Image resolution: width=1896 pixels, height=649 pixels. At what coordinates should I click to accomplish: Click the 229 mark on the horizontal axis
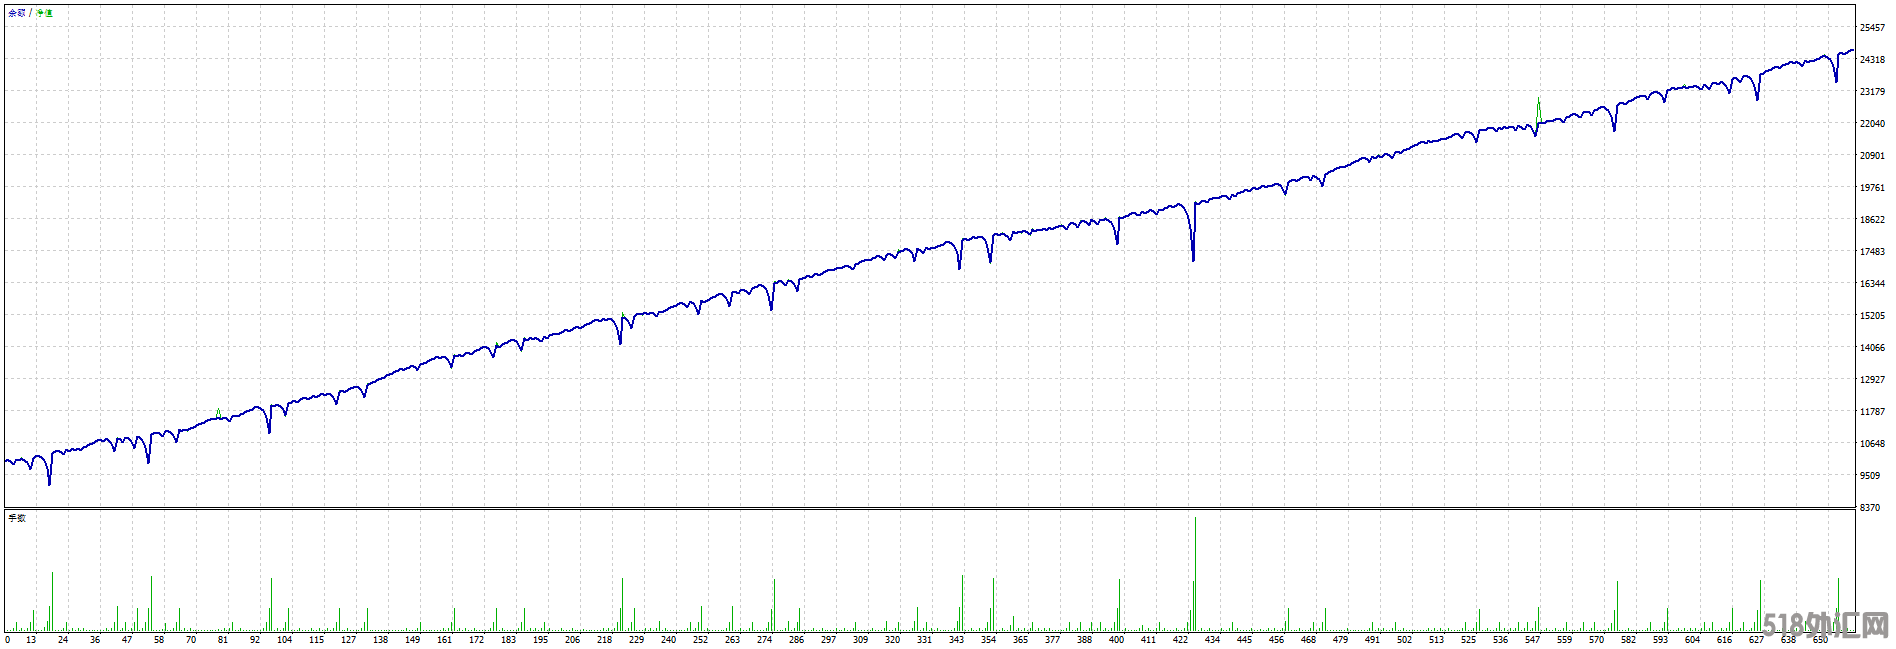click(x=636, y=640)
